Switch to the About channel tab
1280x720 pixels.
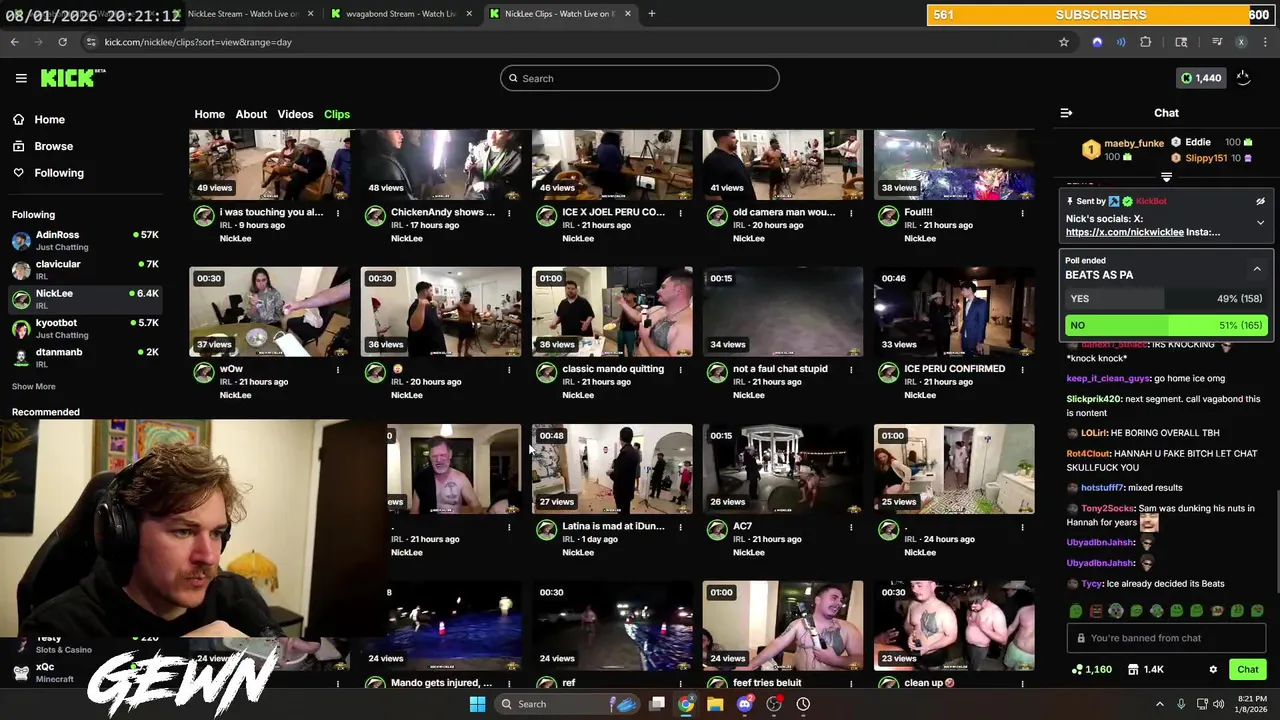tap(251, 114)
